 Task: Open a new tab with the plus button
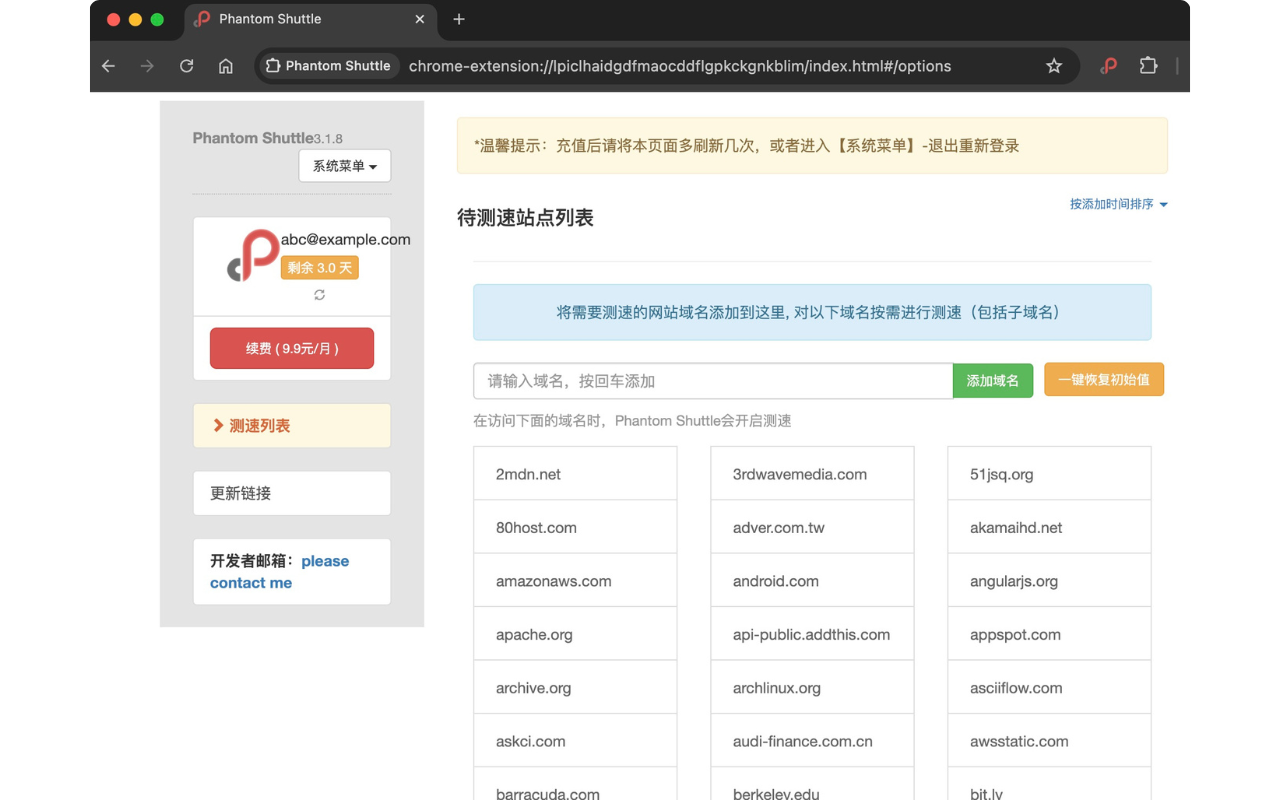click(458, 19)
